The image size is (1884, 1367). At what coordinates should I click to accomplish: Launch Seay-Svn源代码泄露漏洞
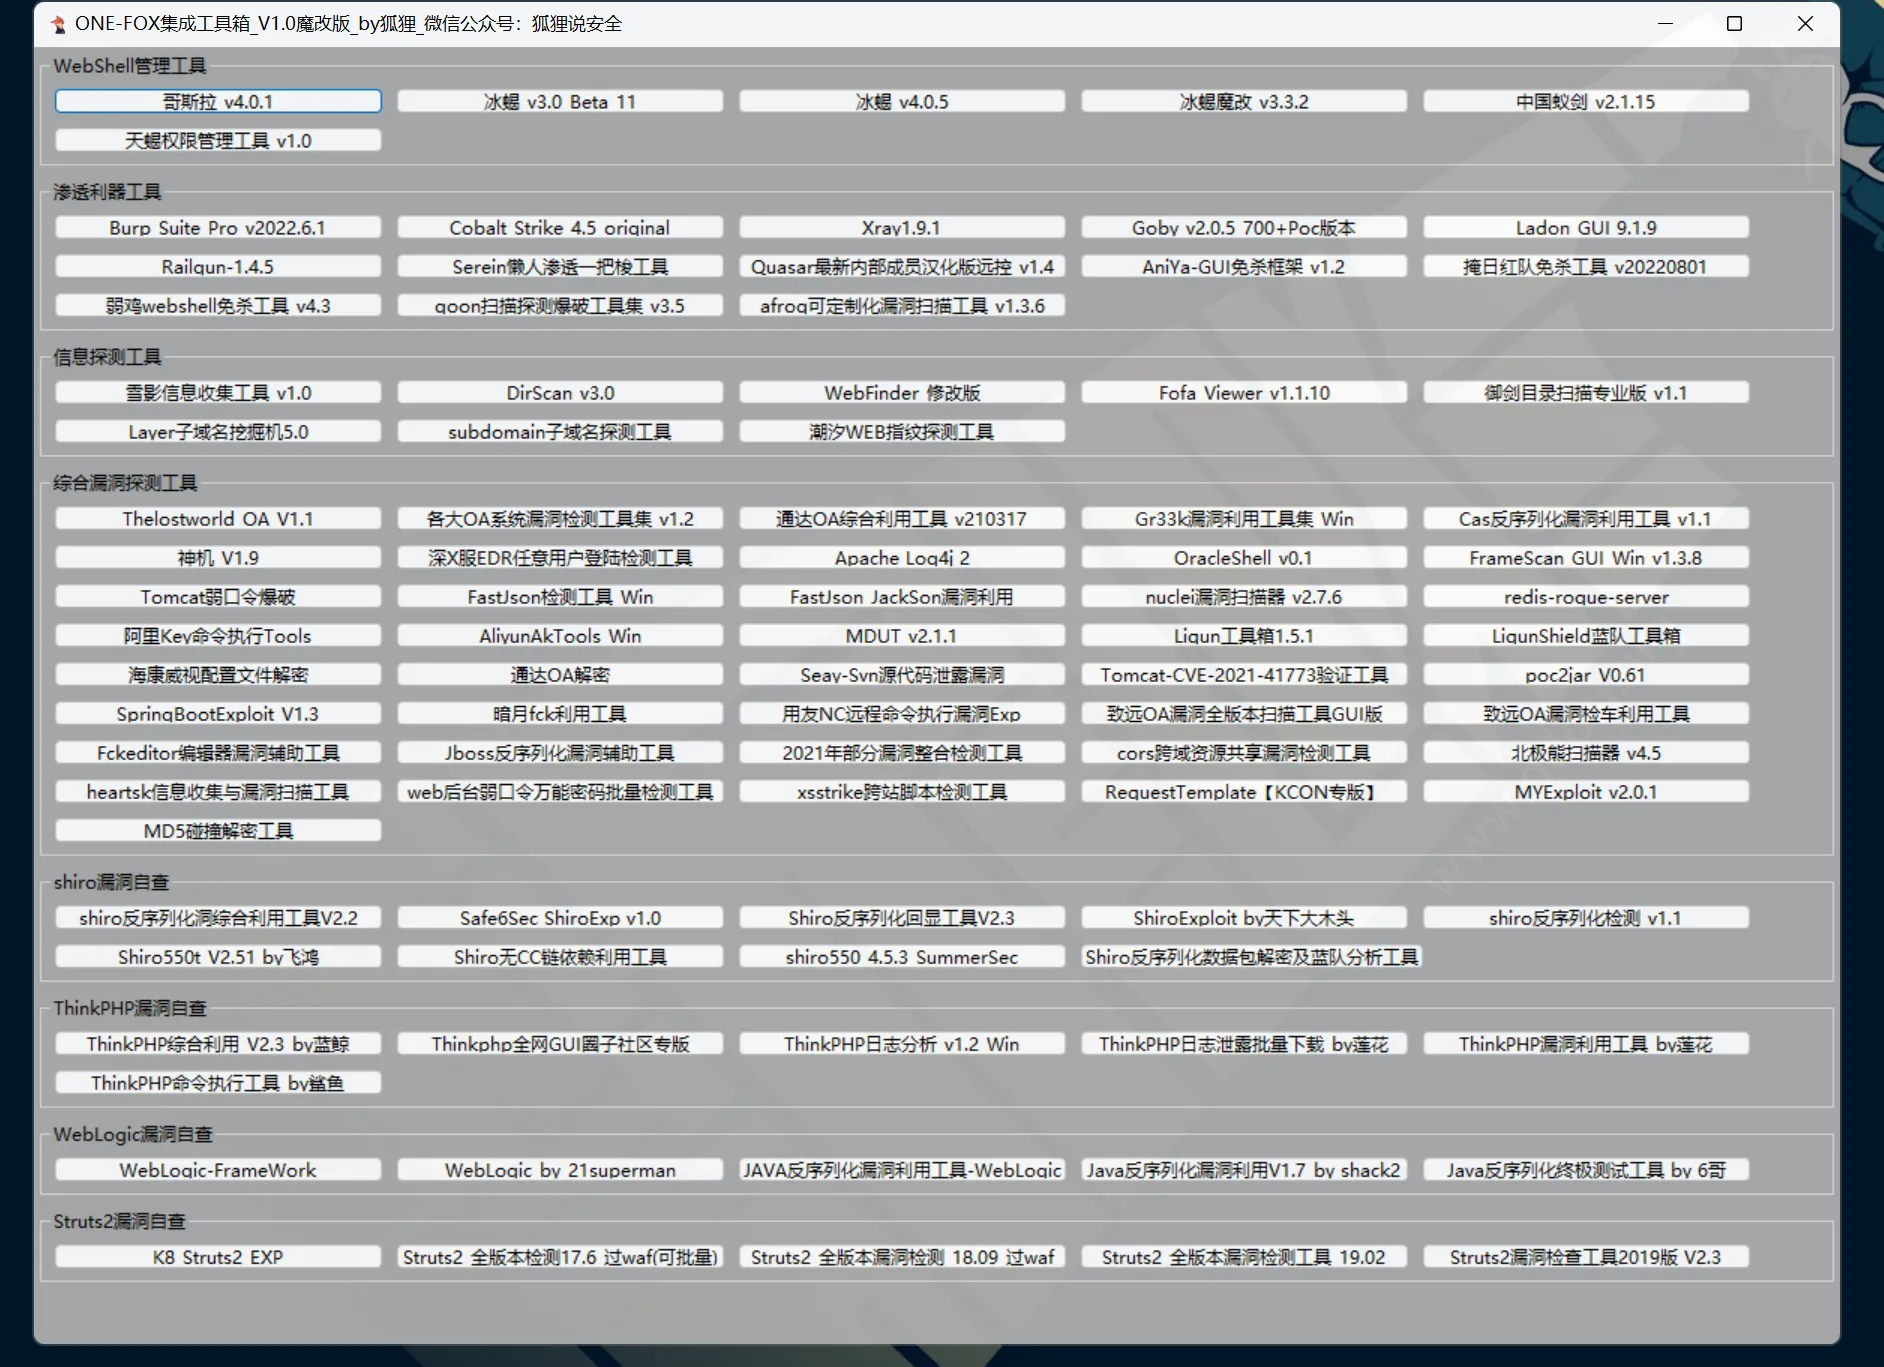902,675
